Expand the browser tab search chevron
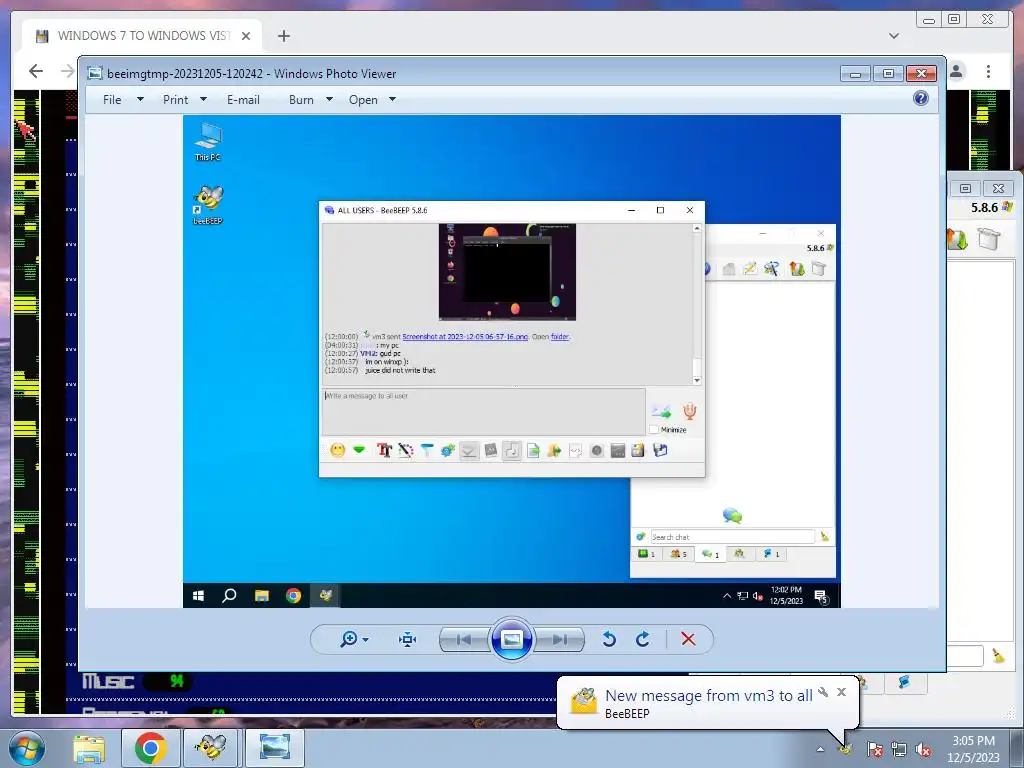The image size is (1024, 768). (893, 36)
